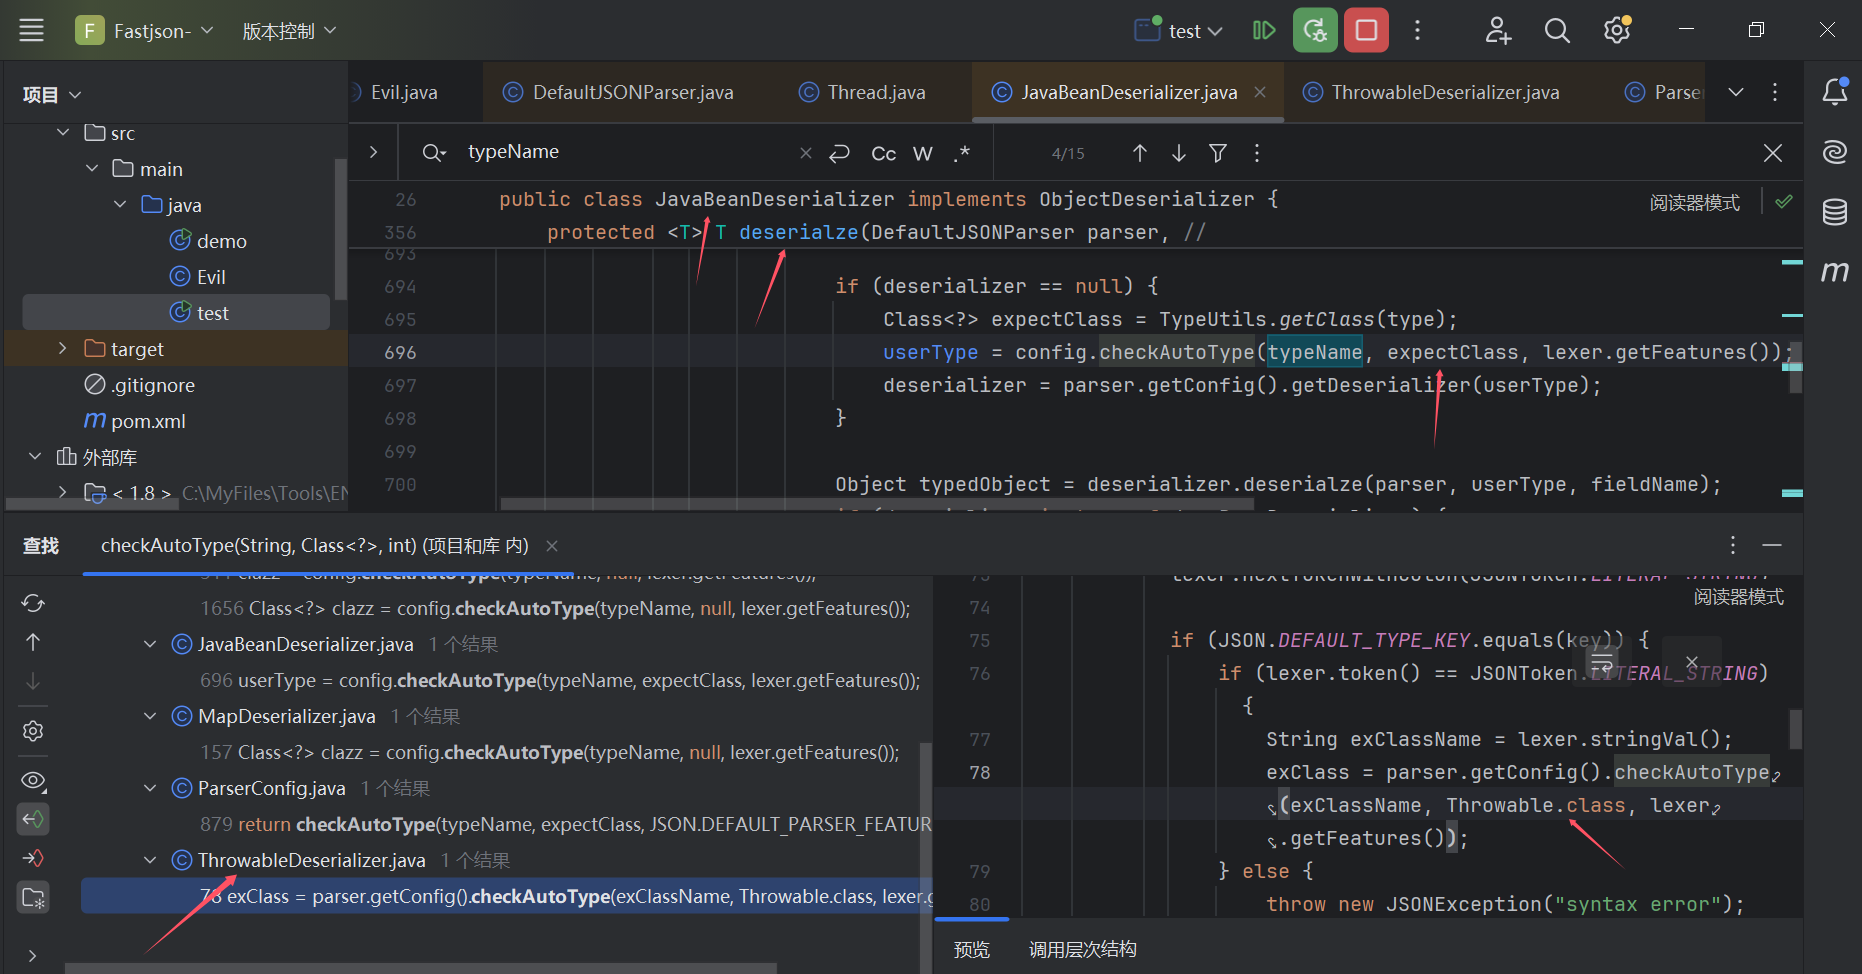Toggle match case Cc option

click(x=884, y=153)
